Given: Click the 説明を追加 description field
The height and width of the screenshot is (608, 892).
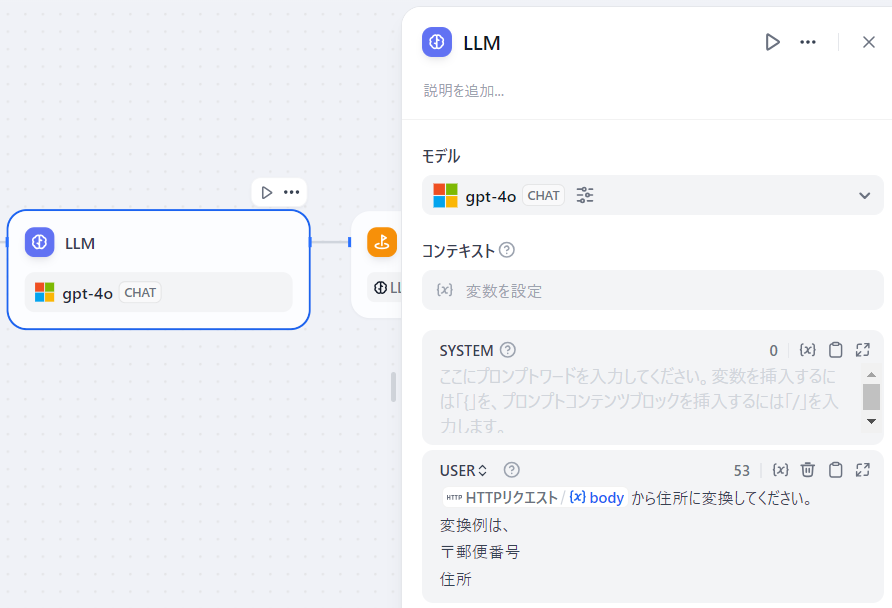Looking at the screenshot, I should [x=464, y=90].
